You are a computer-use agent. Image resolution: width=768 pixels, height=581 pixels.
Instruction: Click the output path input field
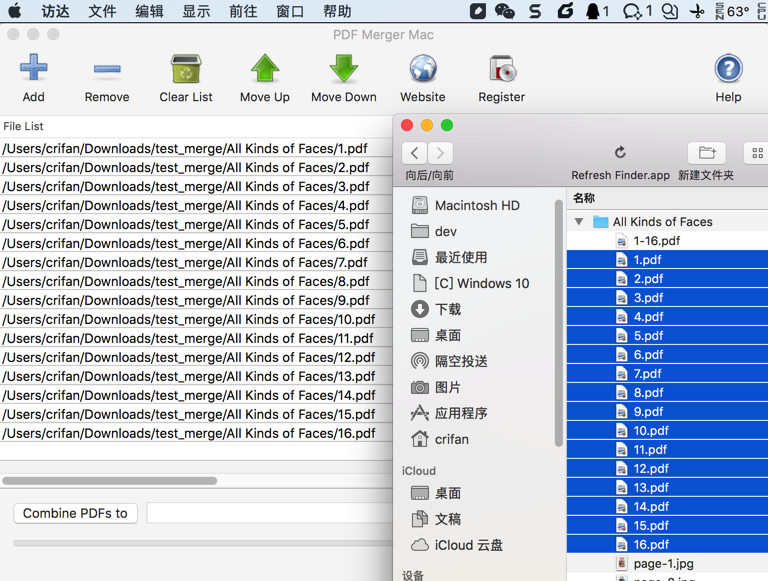pos(269,513)
